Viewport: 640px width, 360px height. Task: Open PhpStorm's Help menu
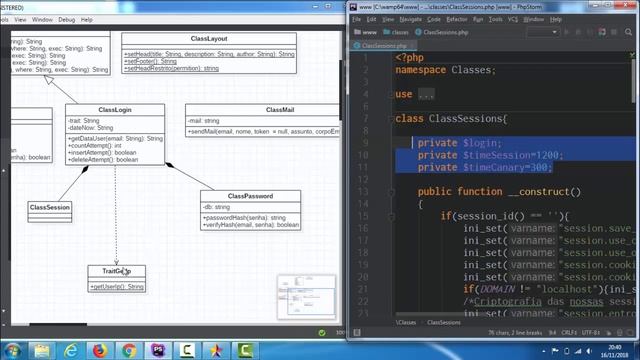tap(556, 19)
